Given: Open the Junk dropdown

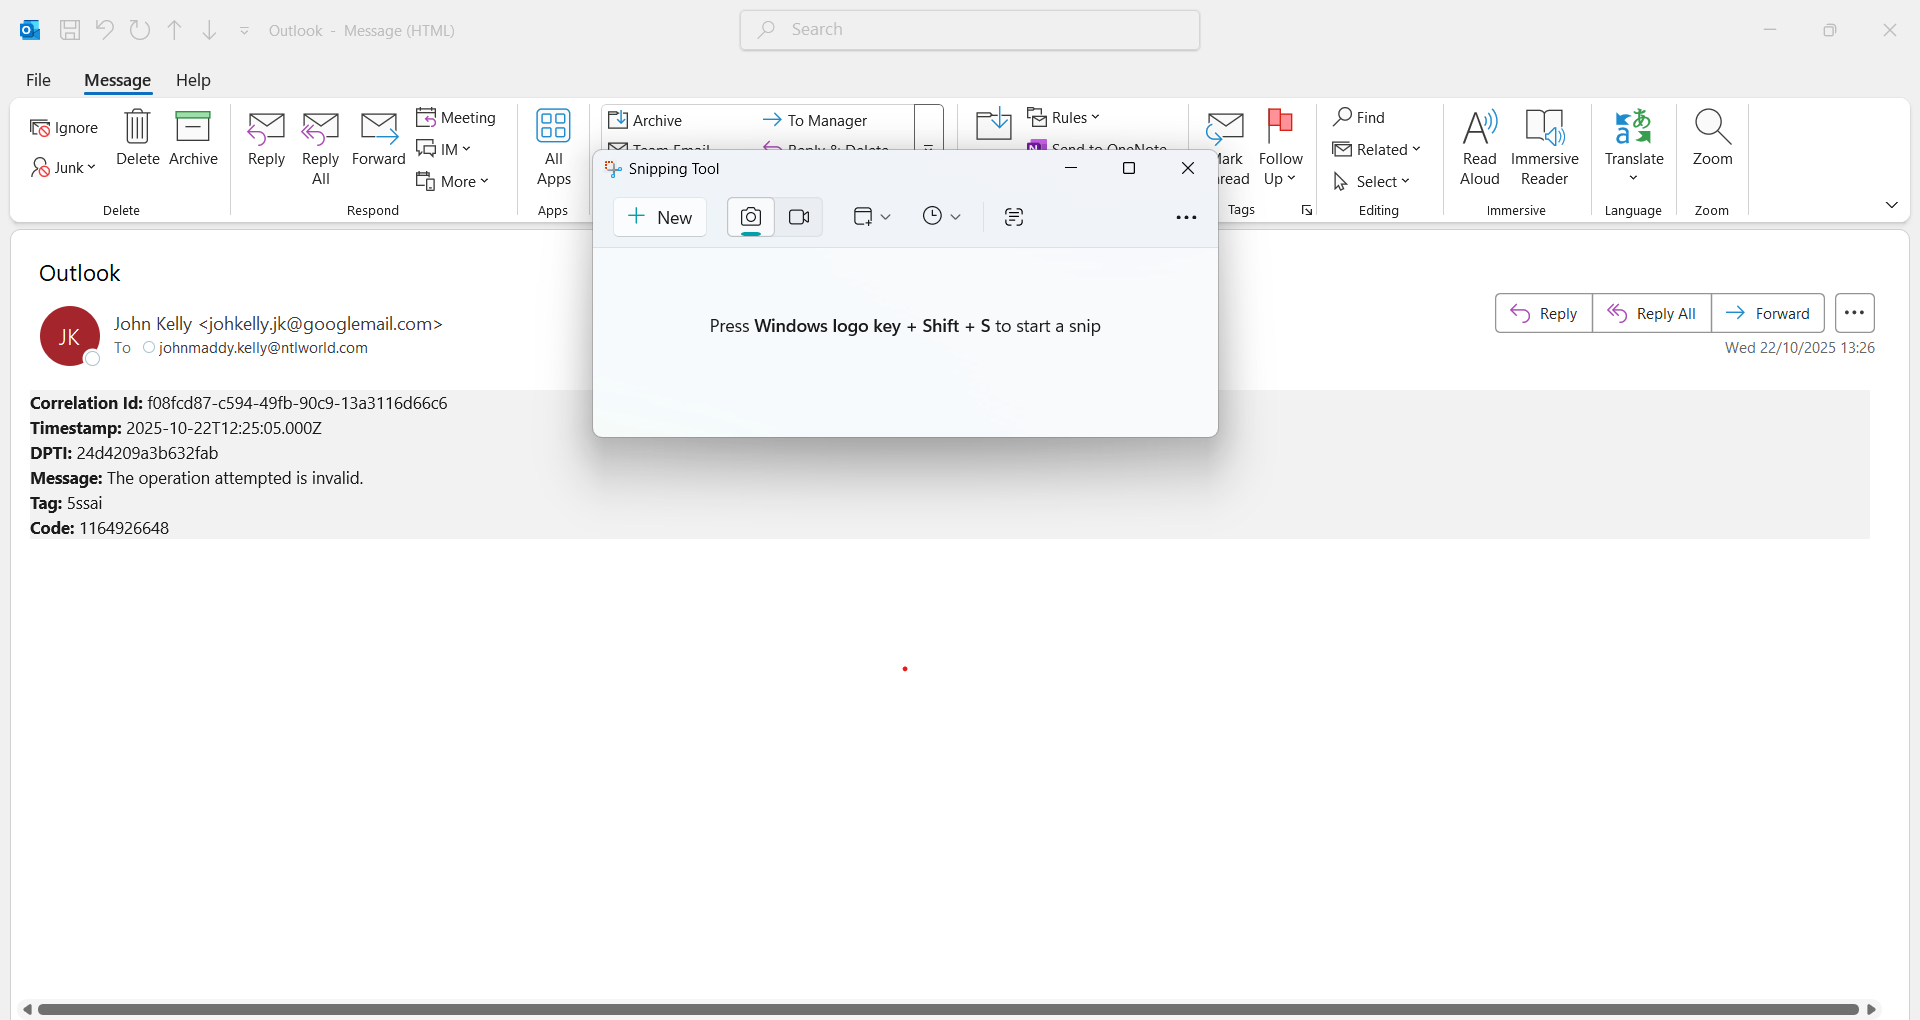Looking at the screenshot, I should click(x=63, y=168).
